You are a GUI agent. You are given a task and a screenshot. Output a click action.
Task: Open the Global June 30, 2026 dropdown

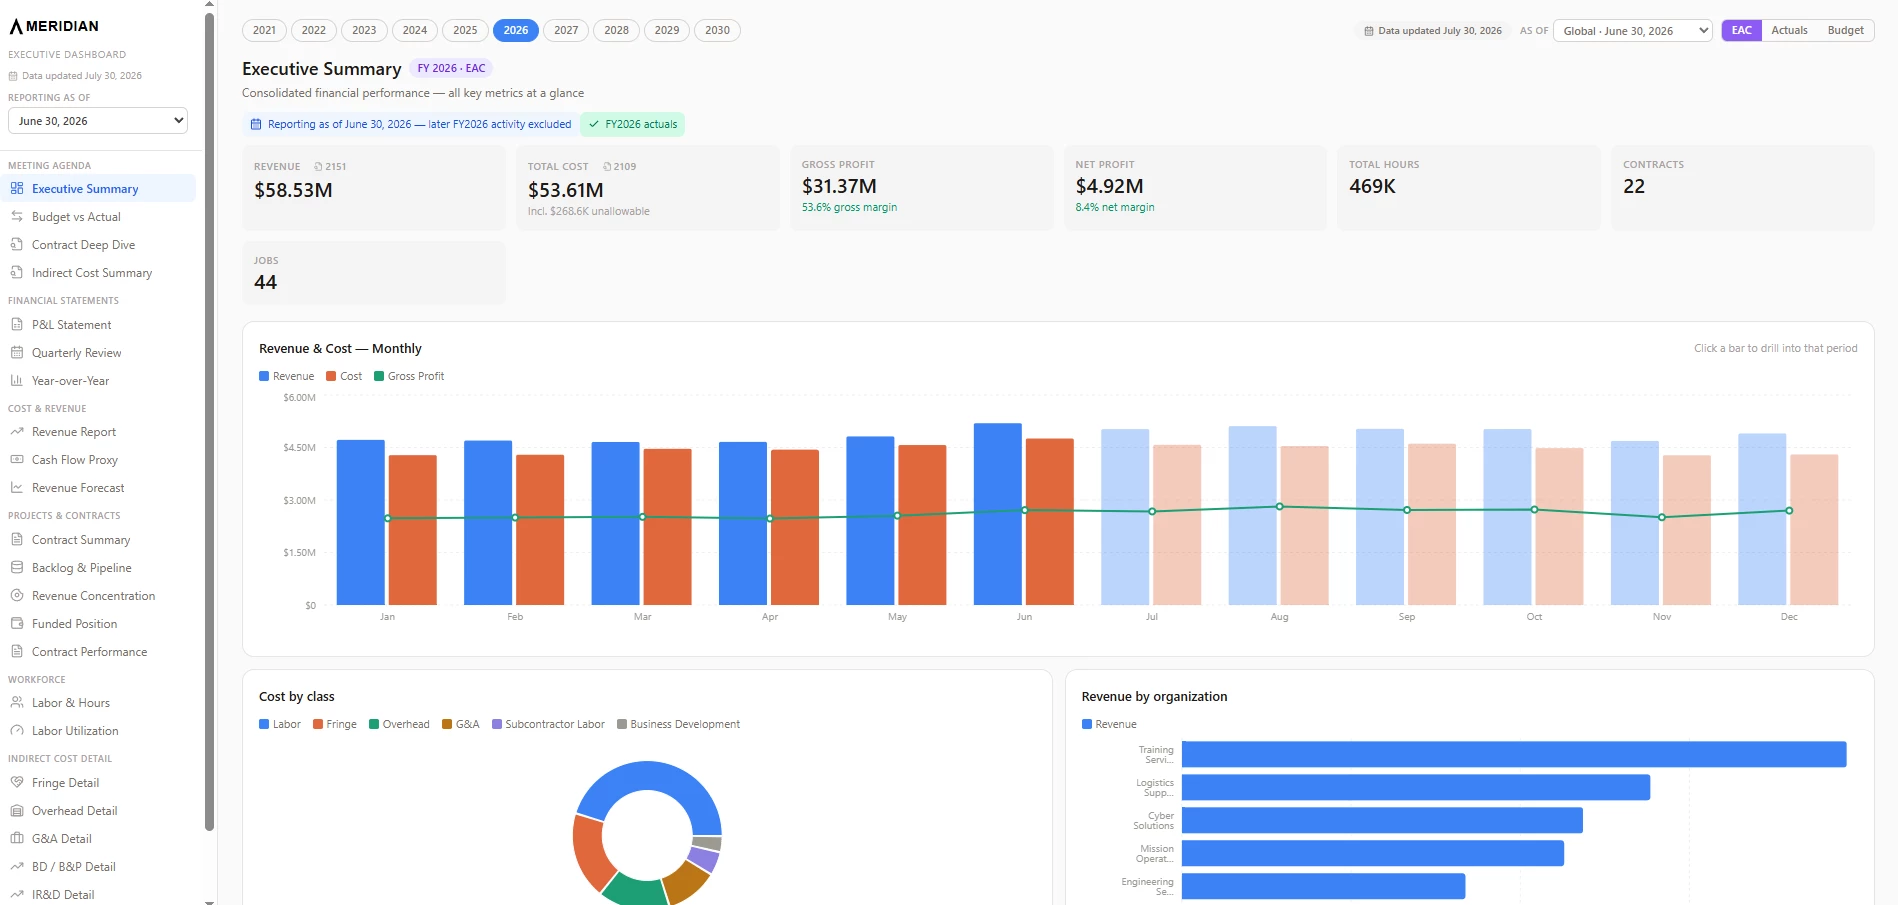[1633, 31]
